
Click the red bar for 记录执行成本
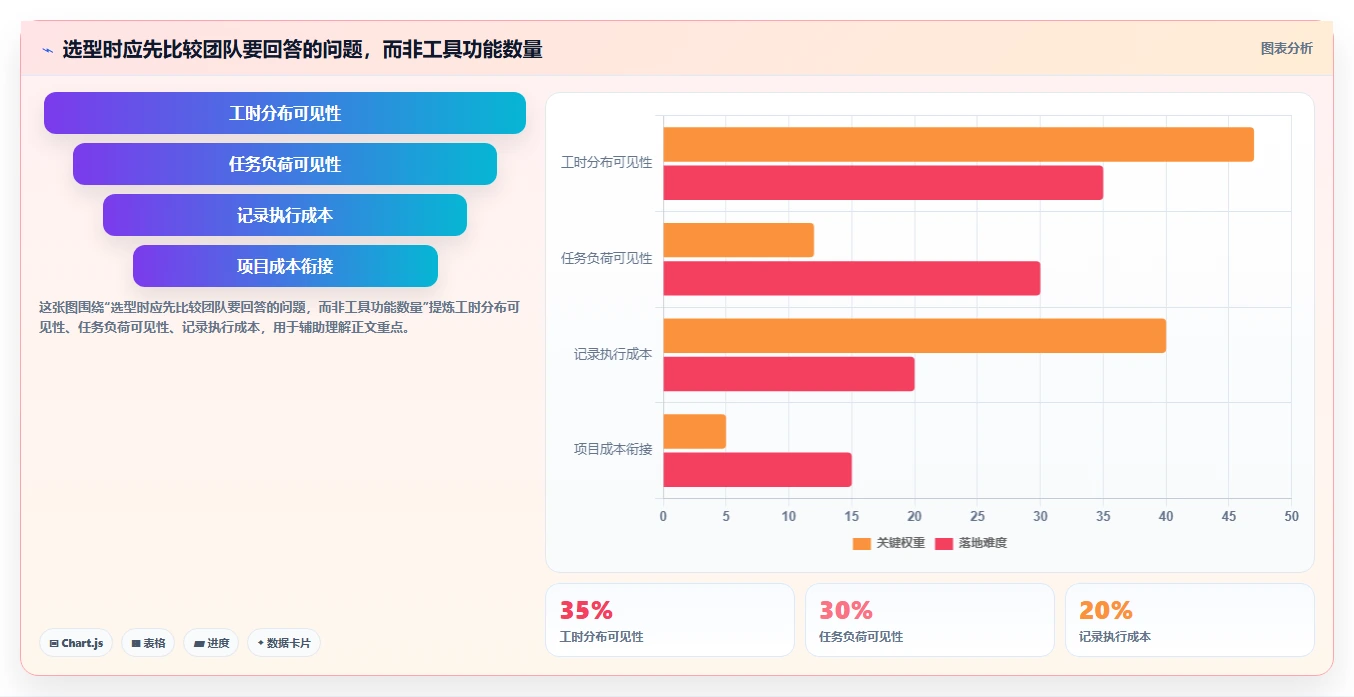point(788,374)
